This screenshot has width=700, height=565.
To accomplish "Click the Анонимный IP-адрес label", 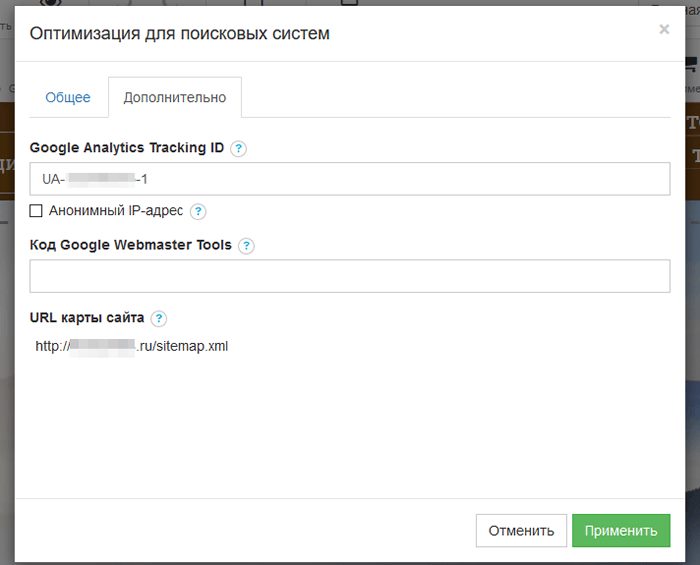I will point(116,211).
